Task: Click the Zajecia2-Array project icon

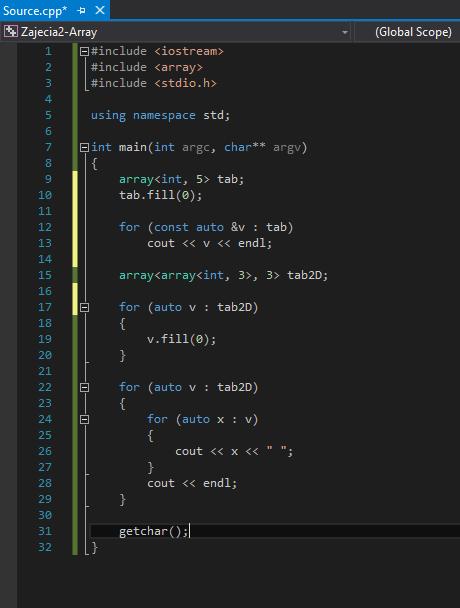Action: pyautogui.click(x=11, y=31)
